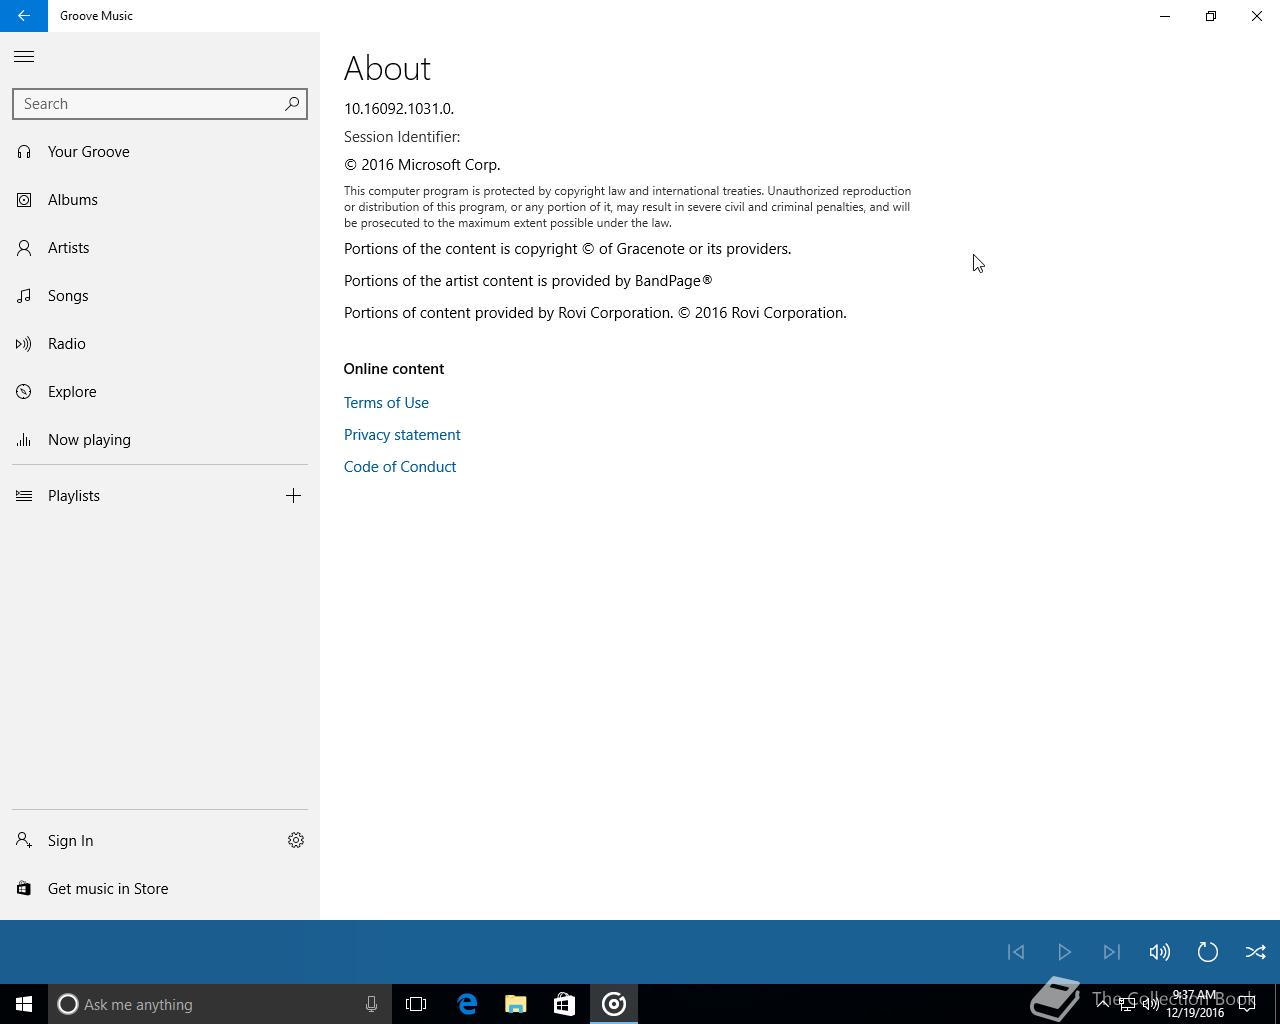The width and height of the screenshot is (1280, 1024).
Task: Click the © 2016 Microsoft Corp. text
Action: pyautogui.click(x=422, y=165)
